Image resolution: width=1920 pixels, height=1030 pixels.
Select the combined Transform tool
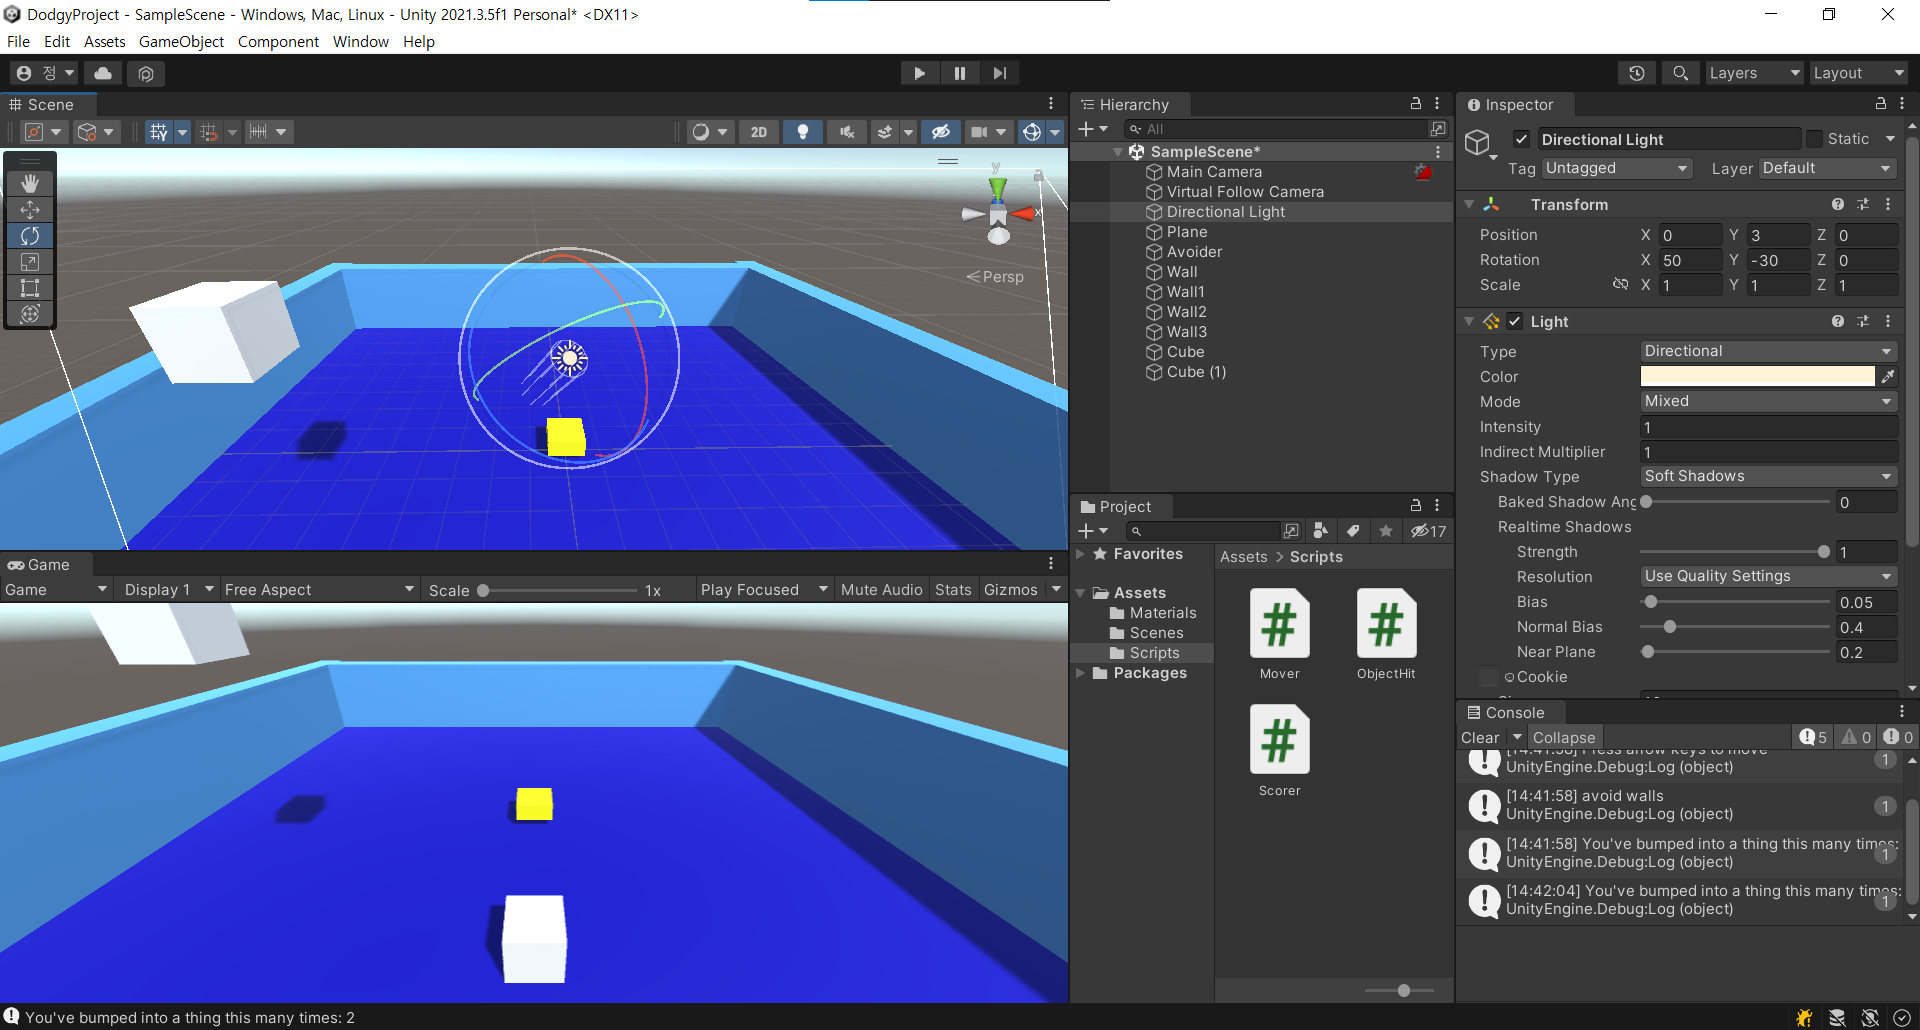(30, 313)
